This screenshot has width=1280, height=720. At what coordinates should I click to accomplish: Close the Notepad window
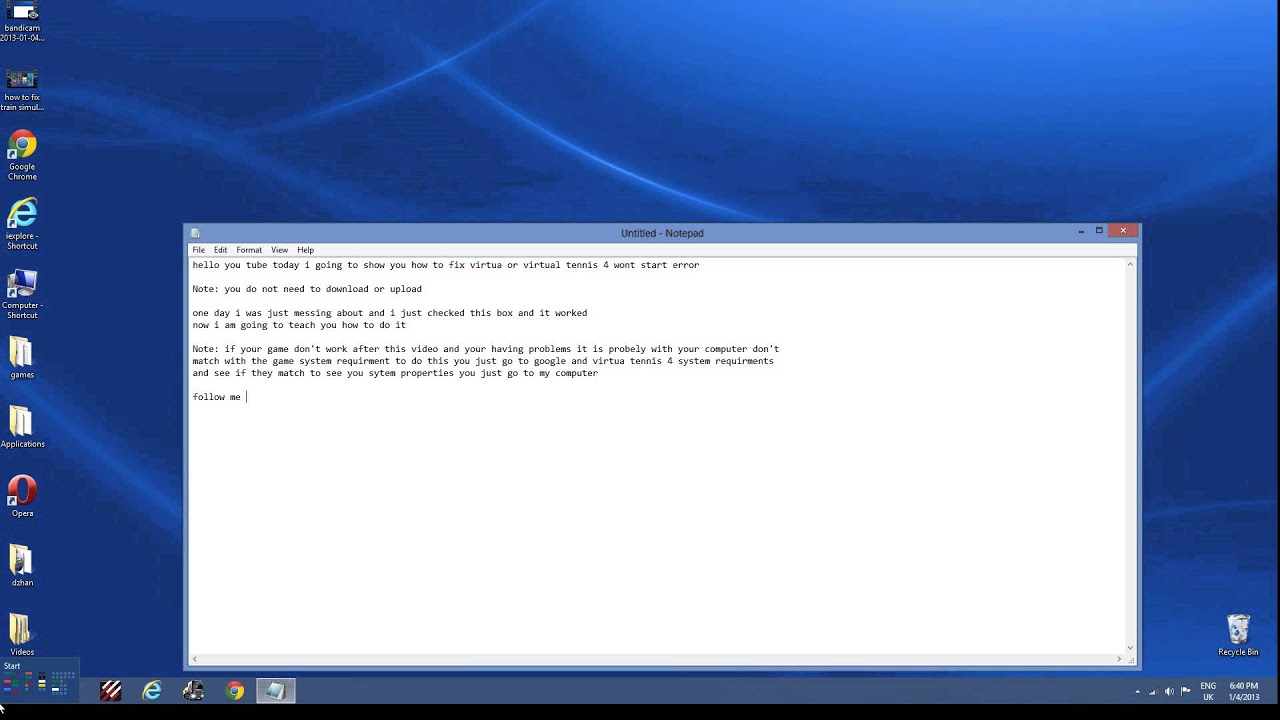1123,231
